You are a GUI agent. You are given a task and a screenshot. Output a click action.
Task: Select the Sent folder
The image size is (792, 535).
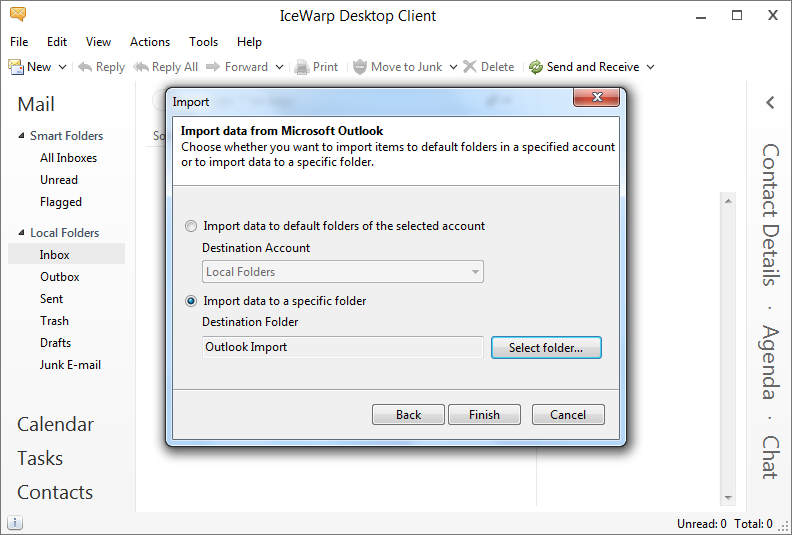pyautogui.click(x=51, y=299)
